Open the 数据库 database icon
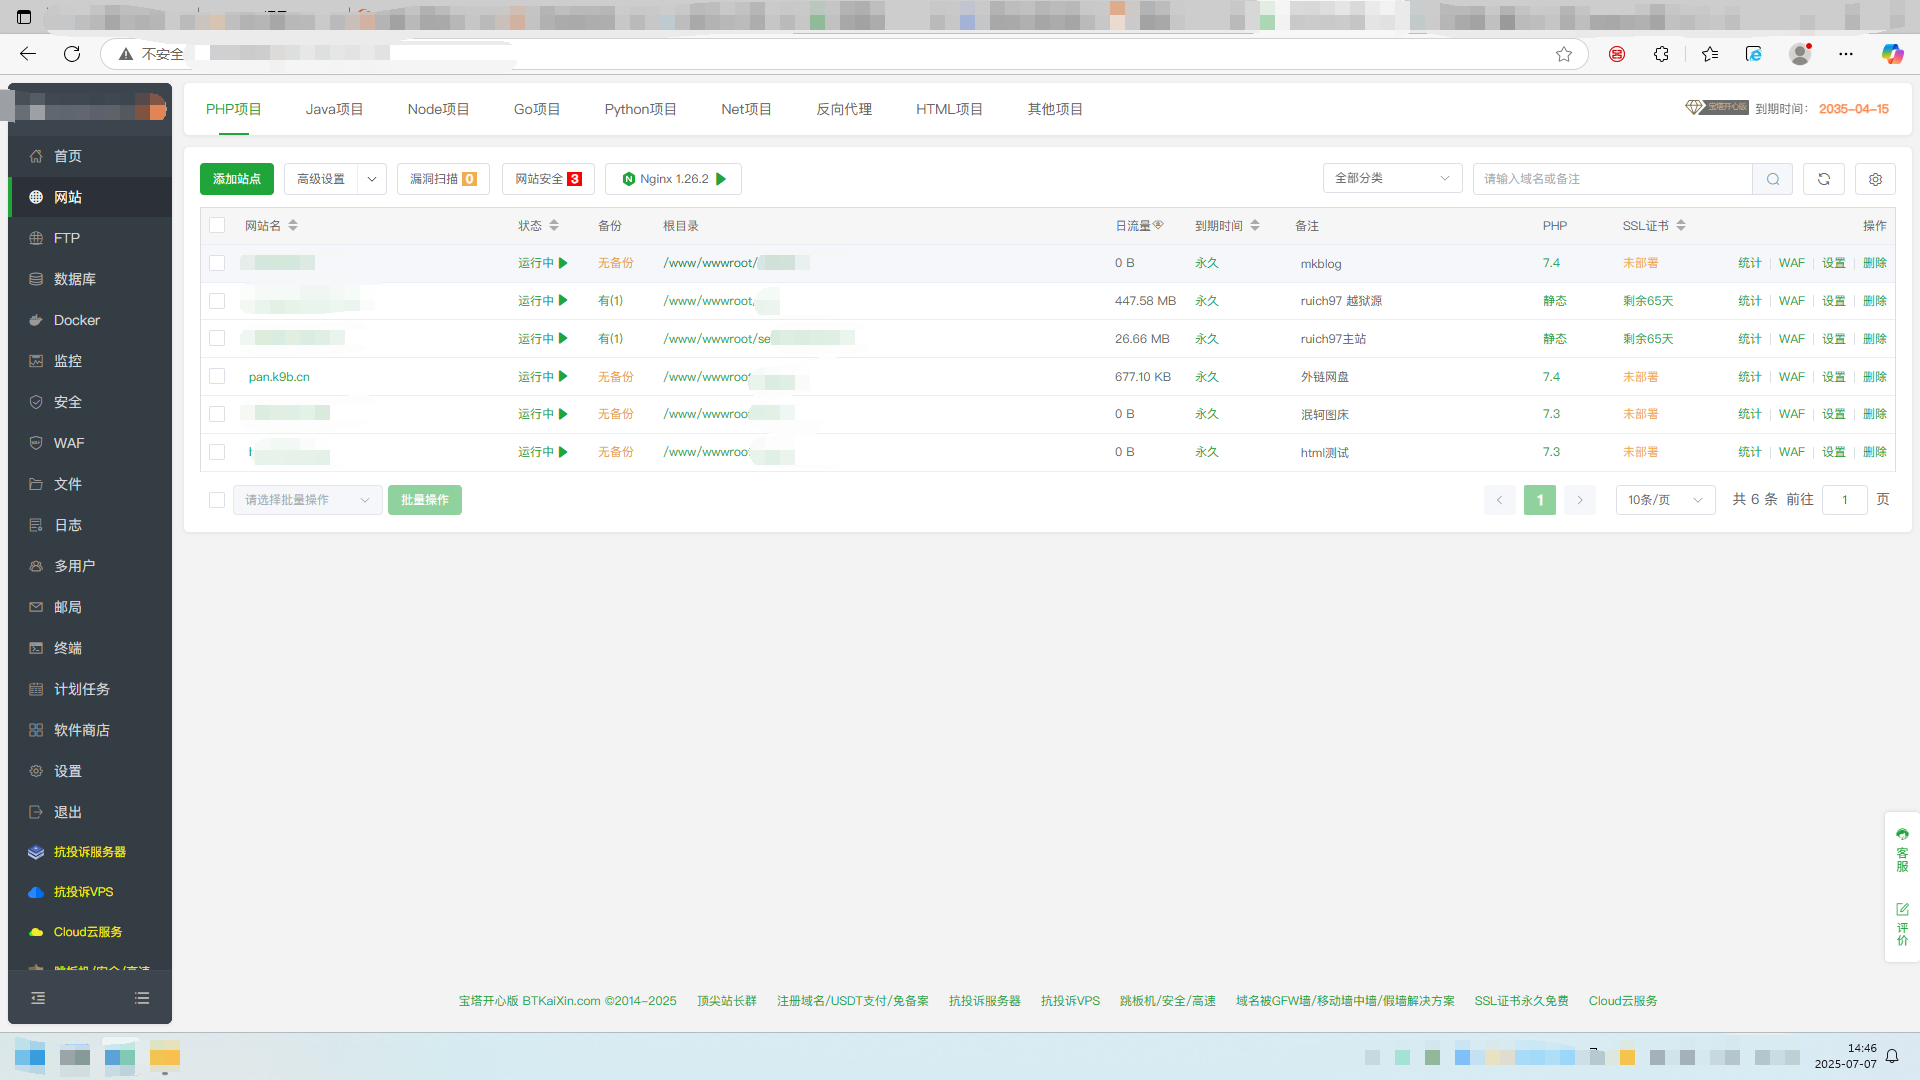The width and height of the screenshot is (1920, 1080). pyautogui.click(x=36, y=279)
